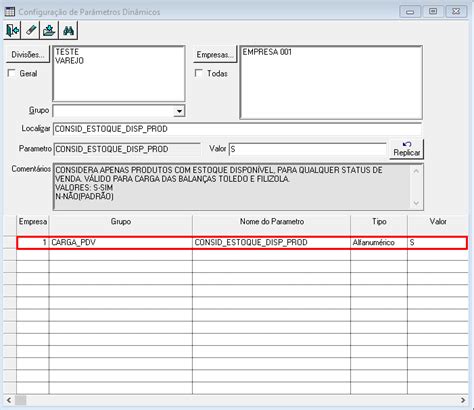Click the exit door toolbar icon
Screen dimensions: 474x410
[12, 30]
